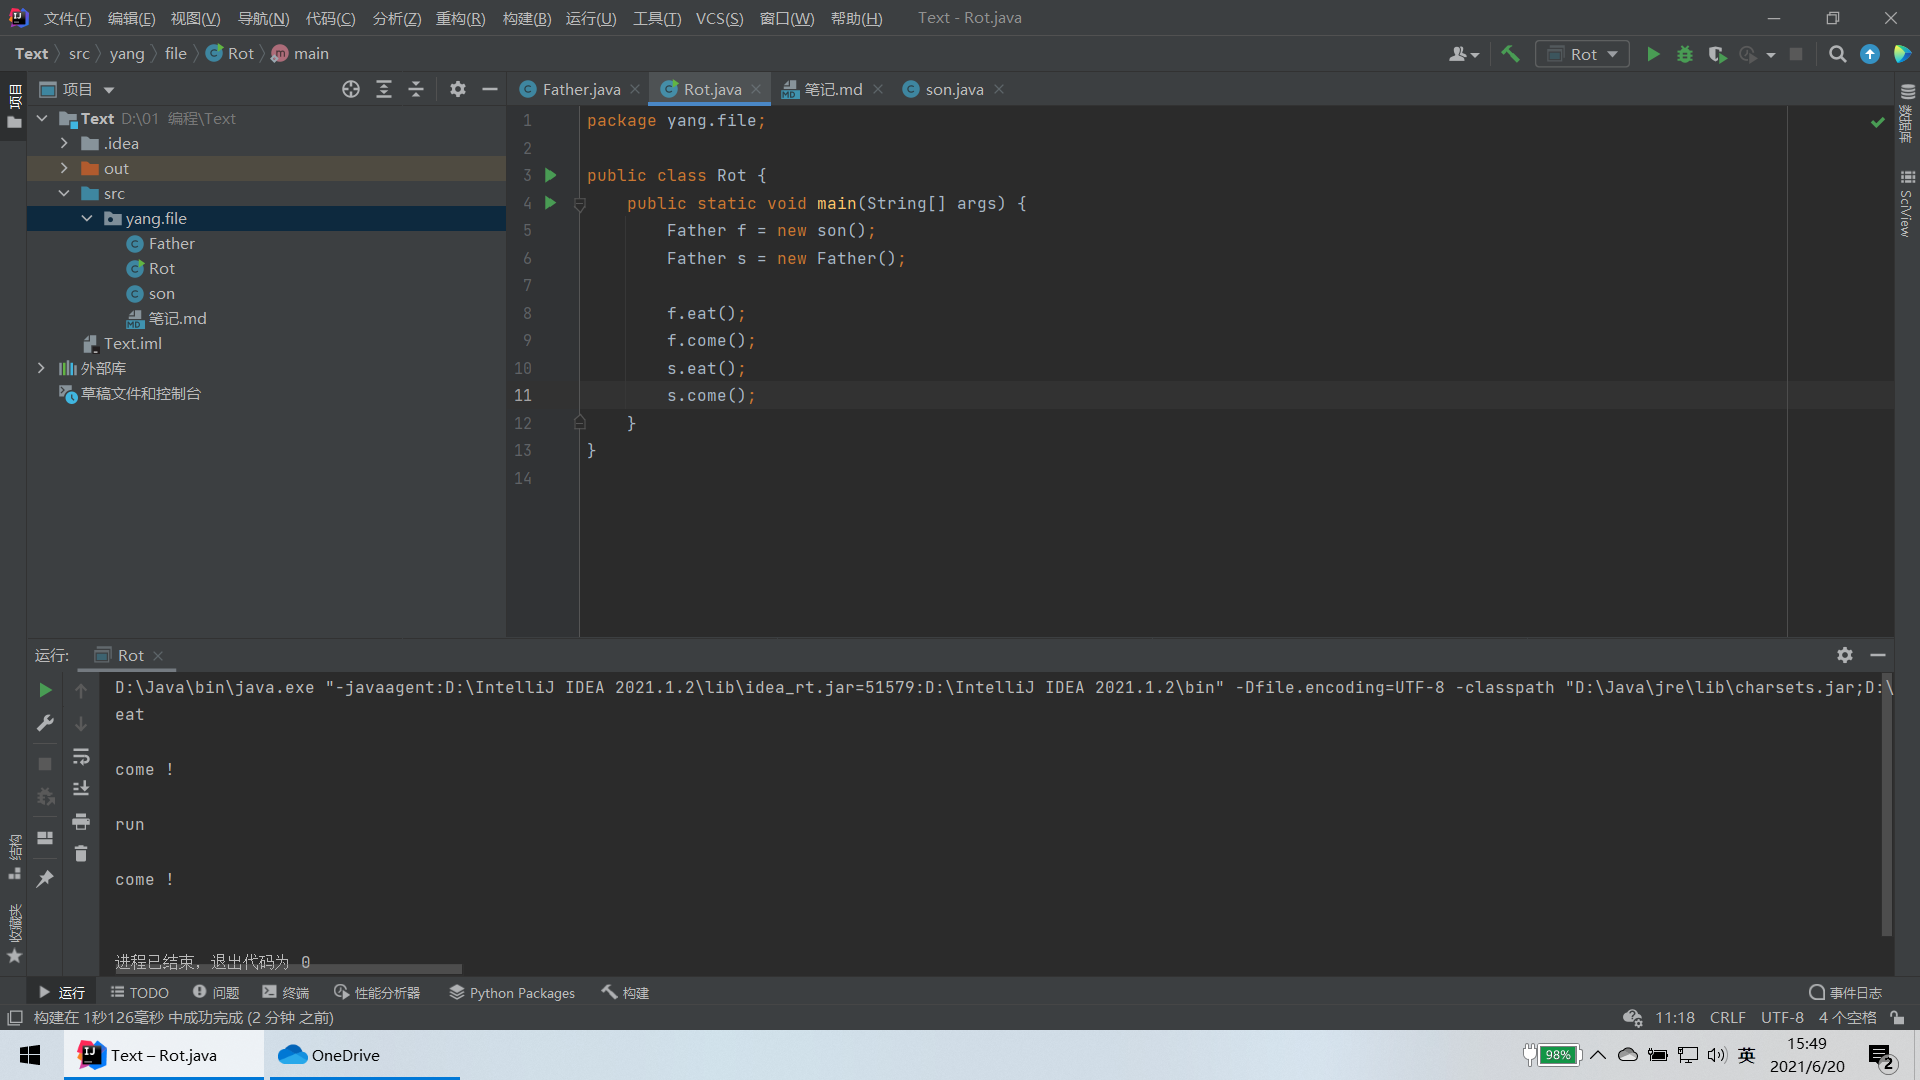
Task: Toggle soft-wrap in the run console
Action: point(81,756)
